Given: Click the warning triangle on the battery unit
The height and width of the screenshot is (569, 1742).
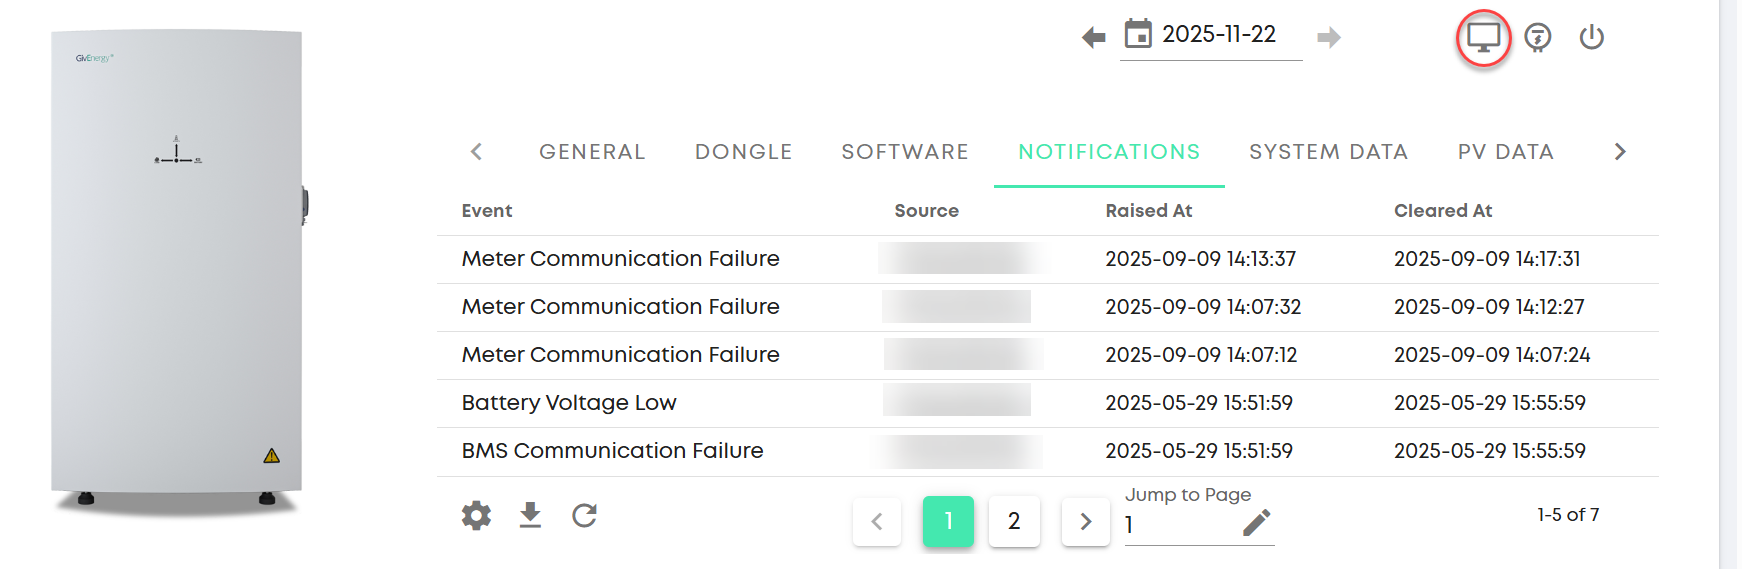Looking at the screenshot, I should [x=271, y=456].
